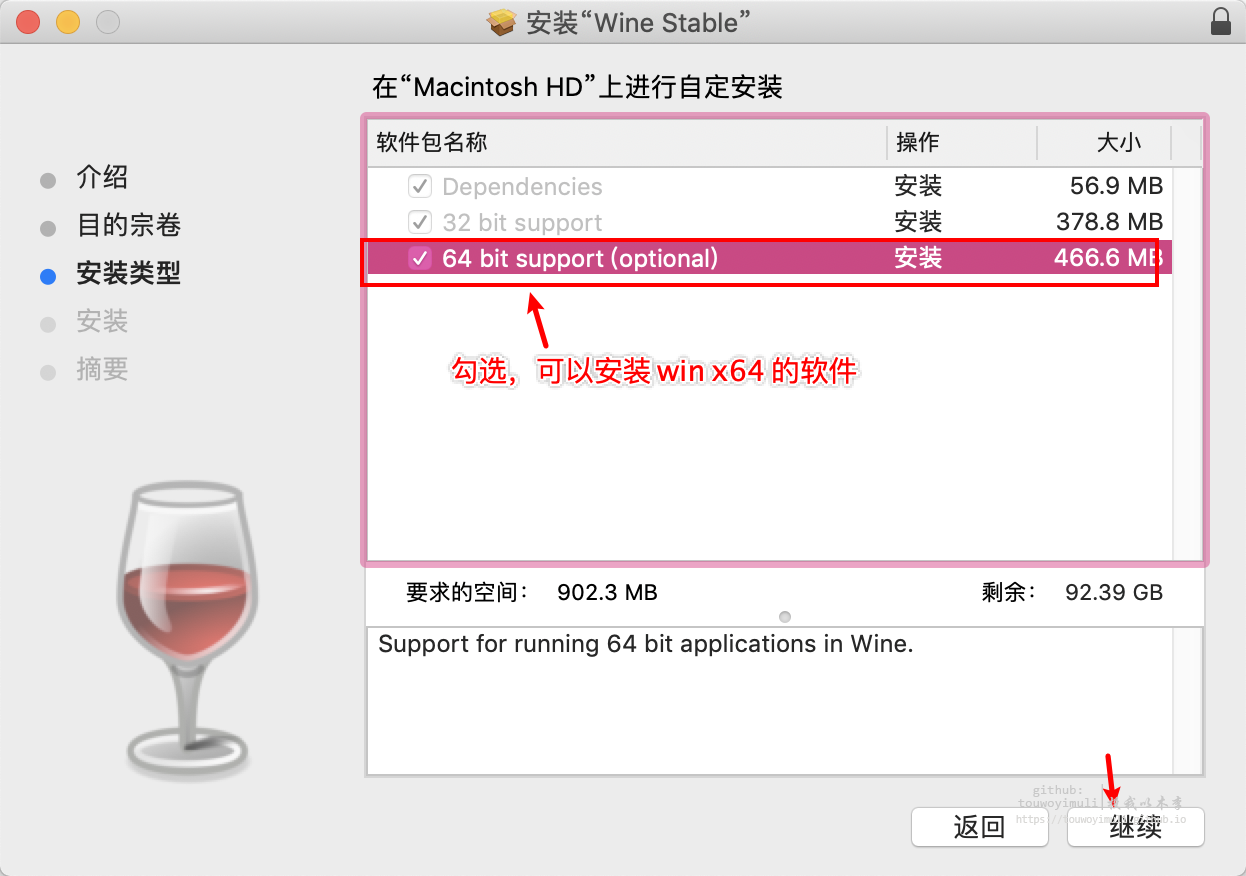The height and width of the screenshot is (876, 1246).
Task: Toggle the 32 bit support checkbox
Action: pos(420,222)
